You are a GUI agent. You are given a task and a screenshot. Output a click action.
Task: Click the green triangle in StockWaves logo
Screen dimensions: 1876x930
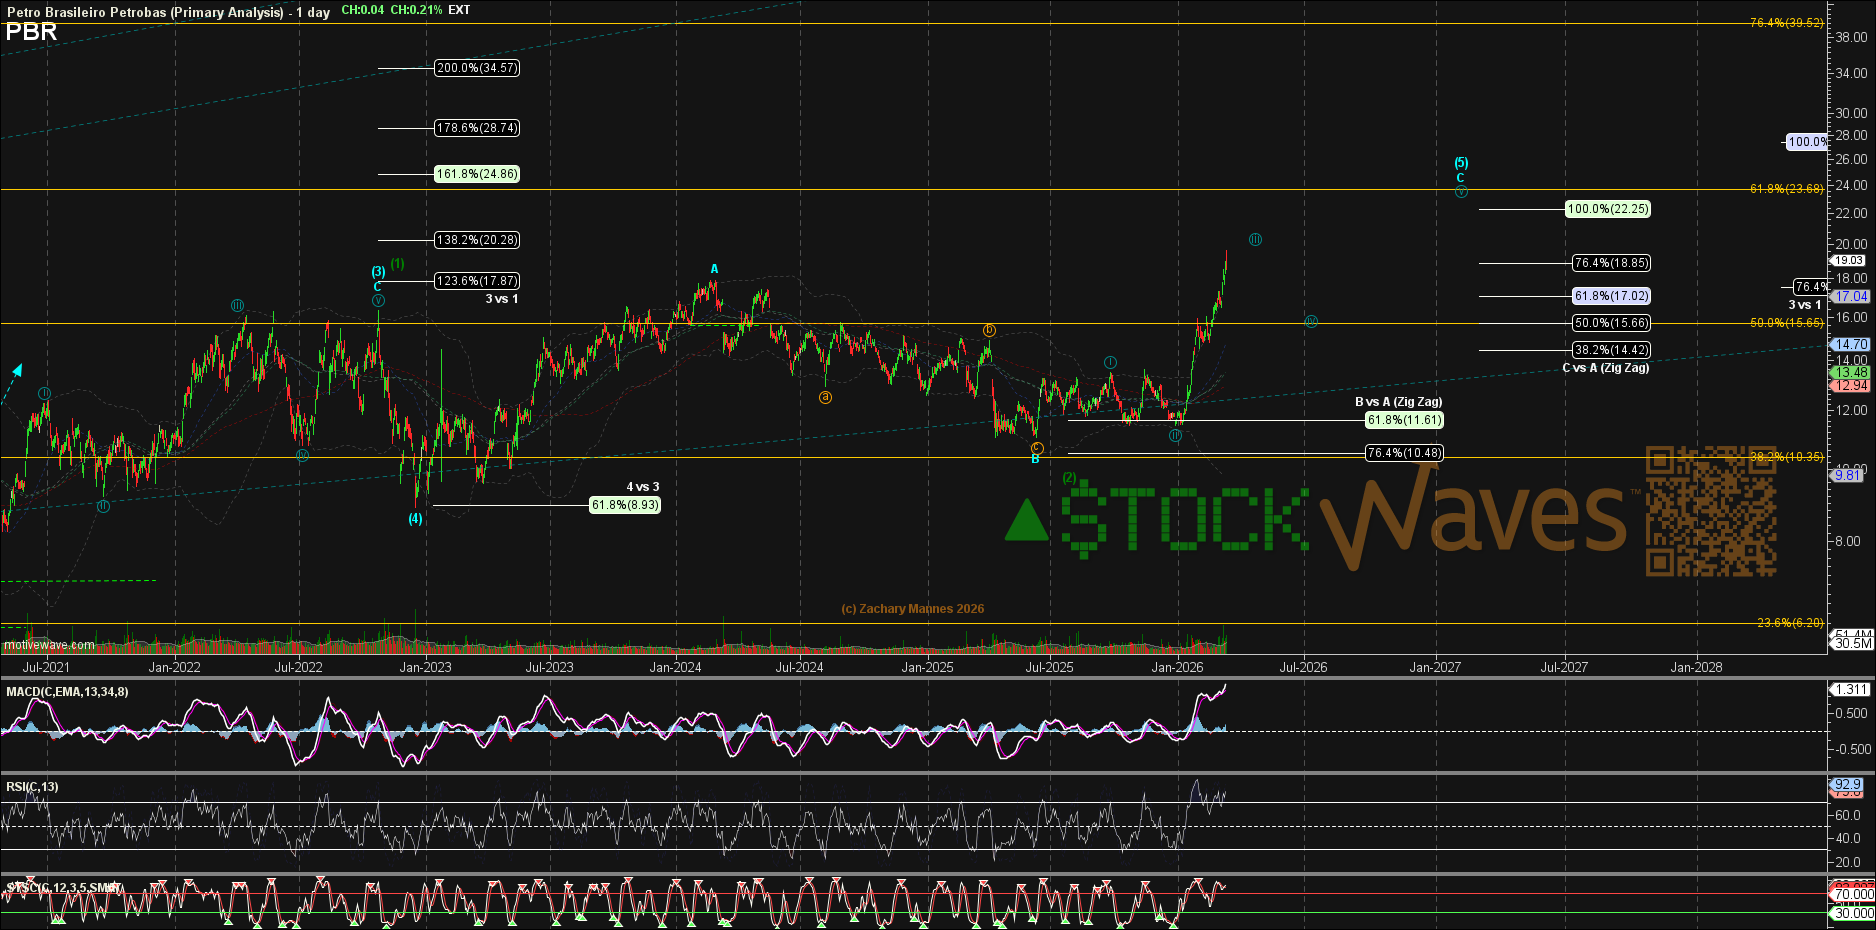[x=1026, y=521]
